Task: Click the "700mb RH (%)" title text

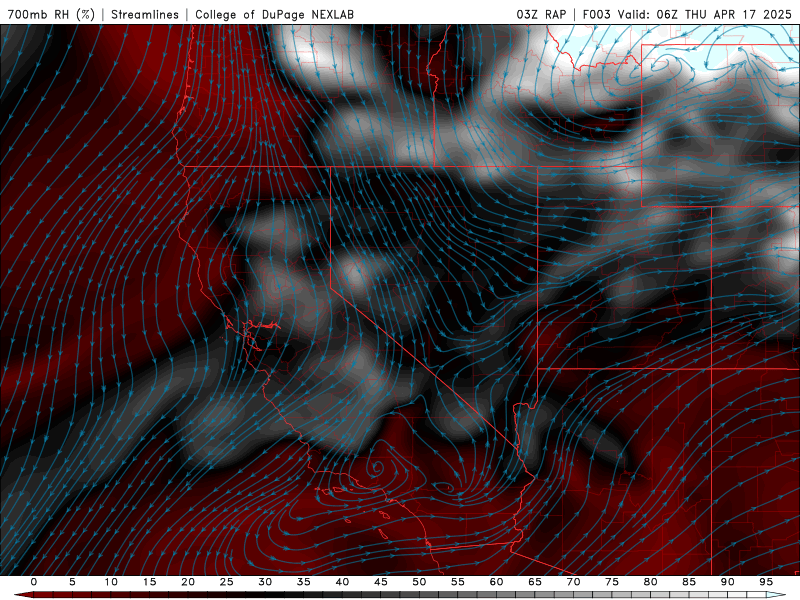Action: (51, 14)
